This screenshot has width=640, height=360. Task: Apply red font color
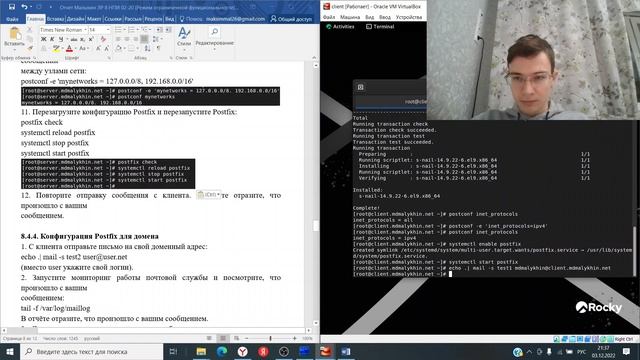pos(69,49)
